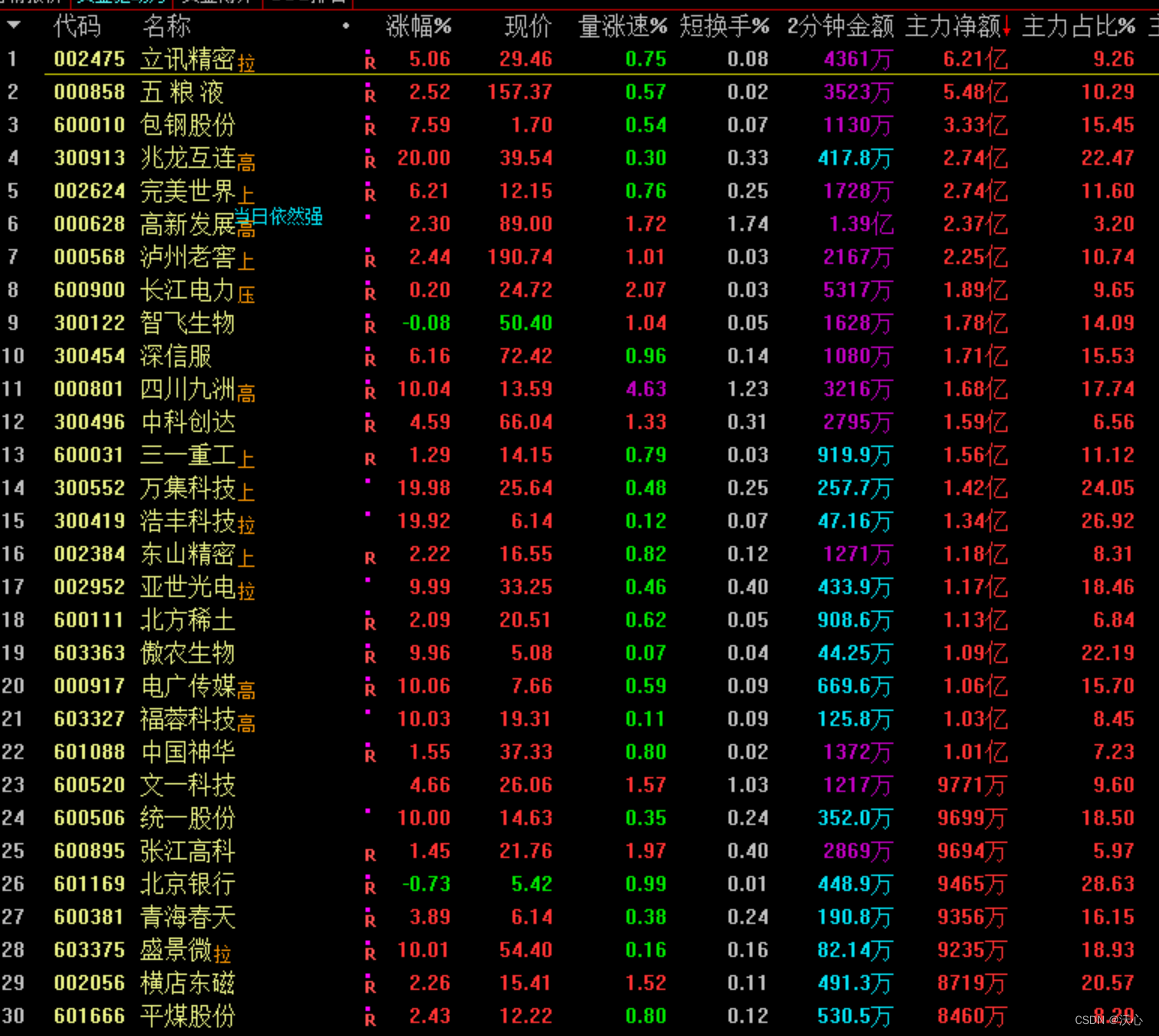Select stock name 高新发展
Viewport: 1159px width, 1036px height.
pos(188,224)
